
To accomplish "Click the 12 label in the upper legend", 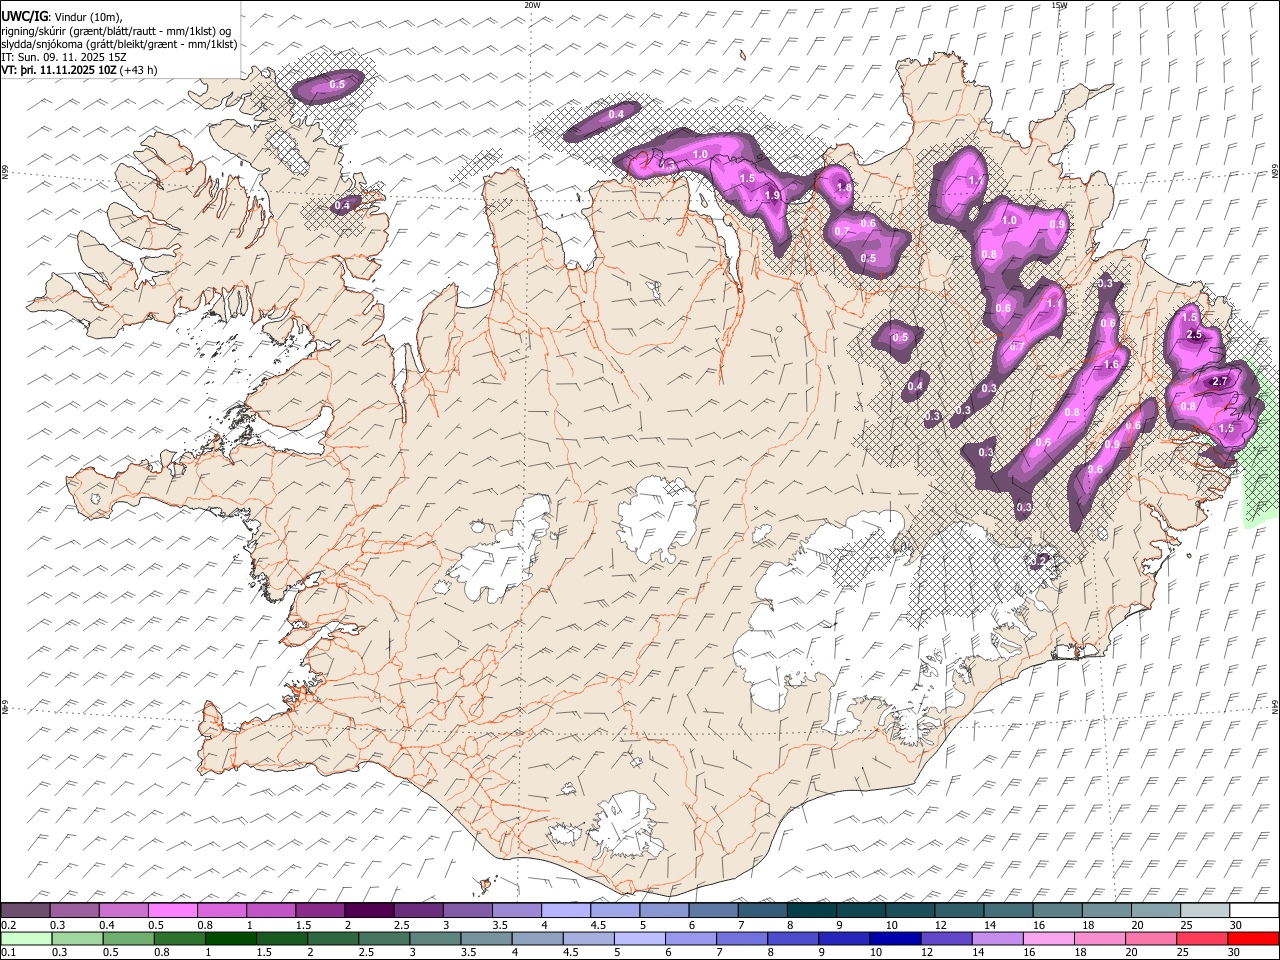I will (940, 925).
